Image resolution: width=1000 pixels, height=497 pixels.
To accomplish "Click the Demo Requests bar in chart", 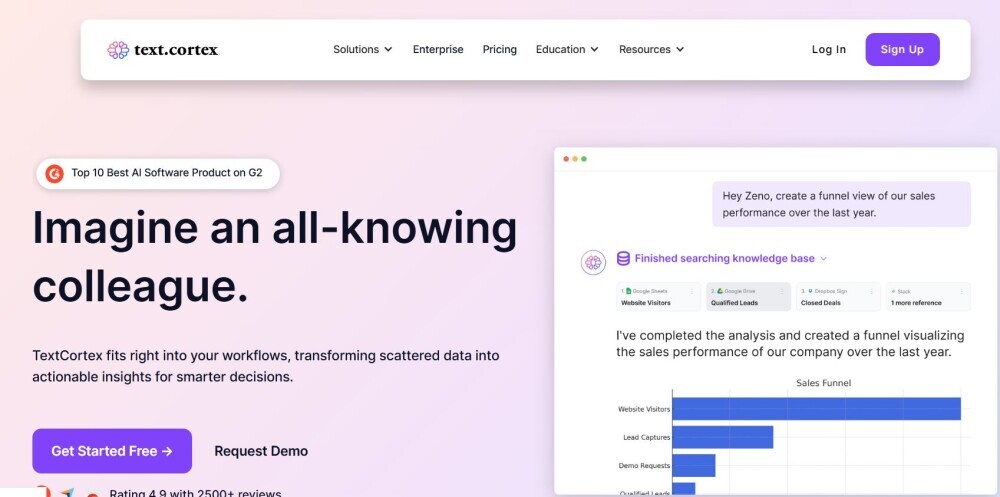I will click(x=694, y=465).
